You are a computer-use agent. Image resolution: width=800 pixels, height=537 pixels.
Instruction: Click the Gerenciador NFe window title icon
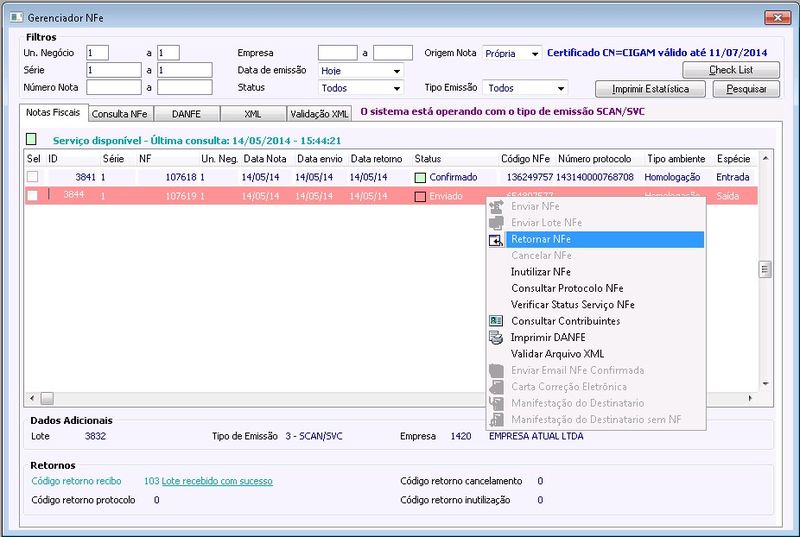(x=16, y=18)
